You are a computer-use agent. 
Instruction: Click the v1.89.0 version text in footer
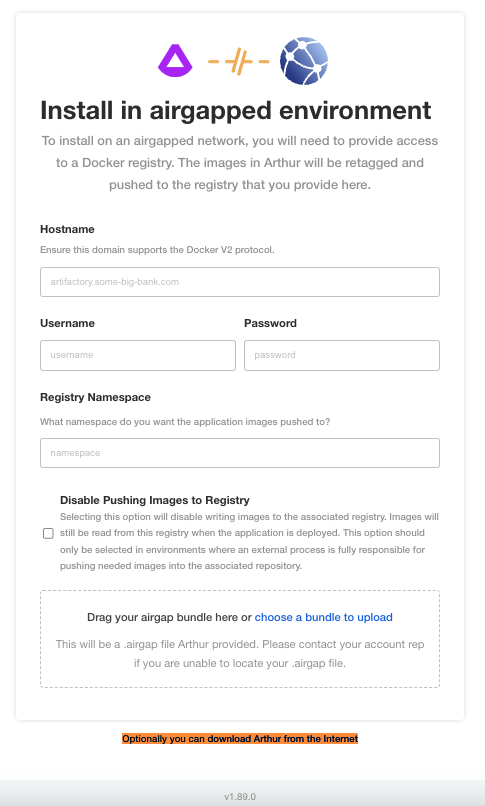(240, 797)
